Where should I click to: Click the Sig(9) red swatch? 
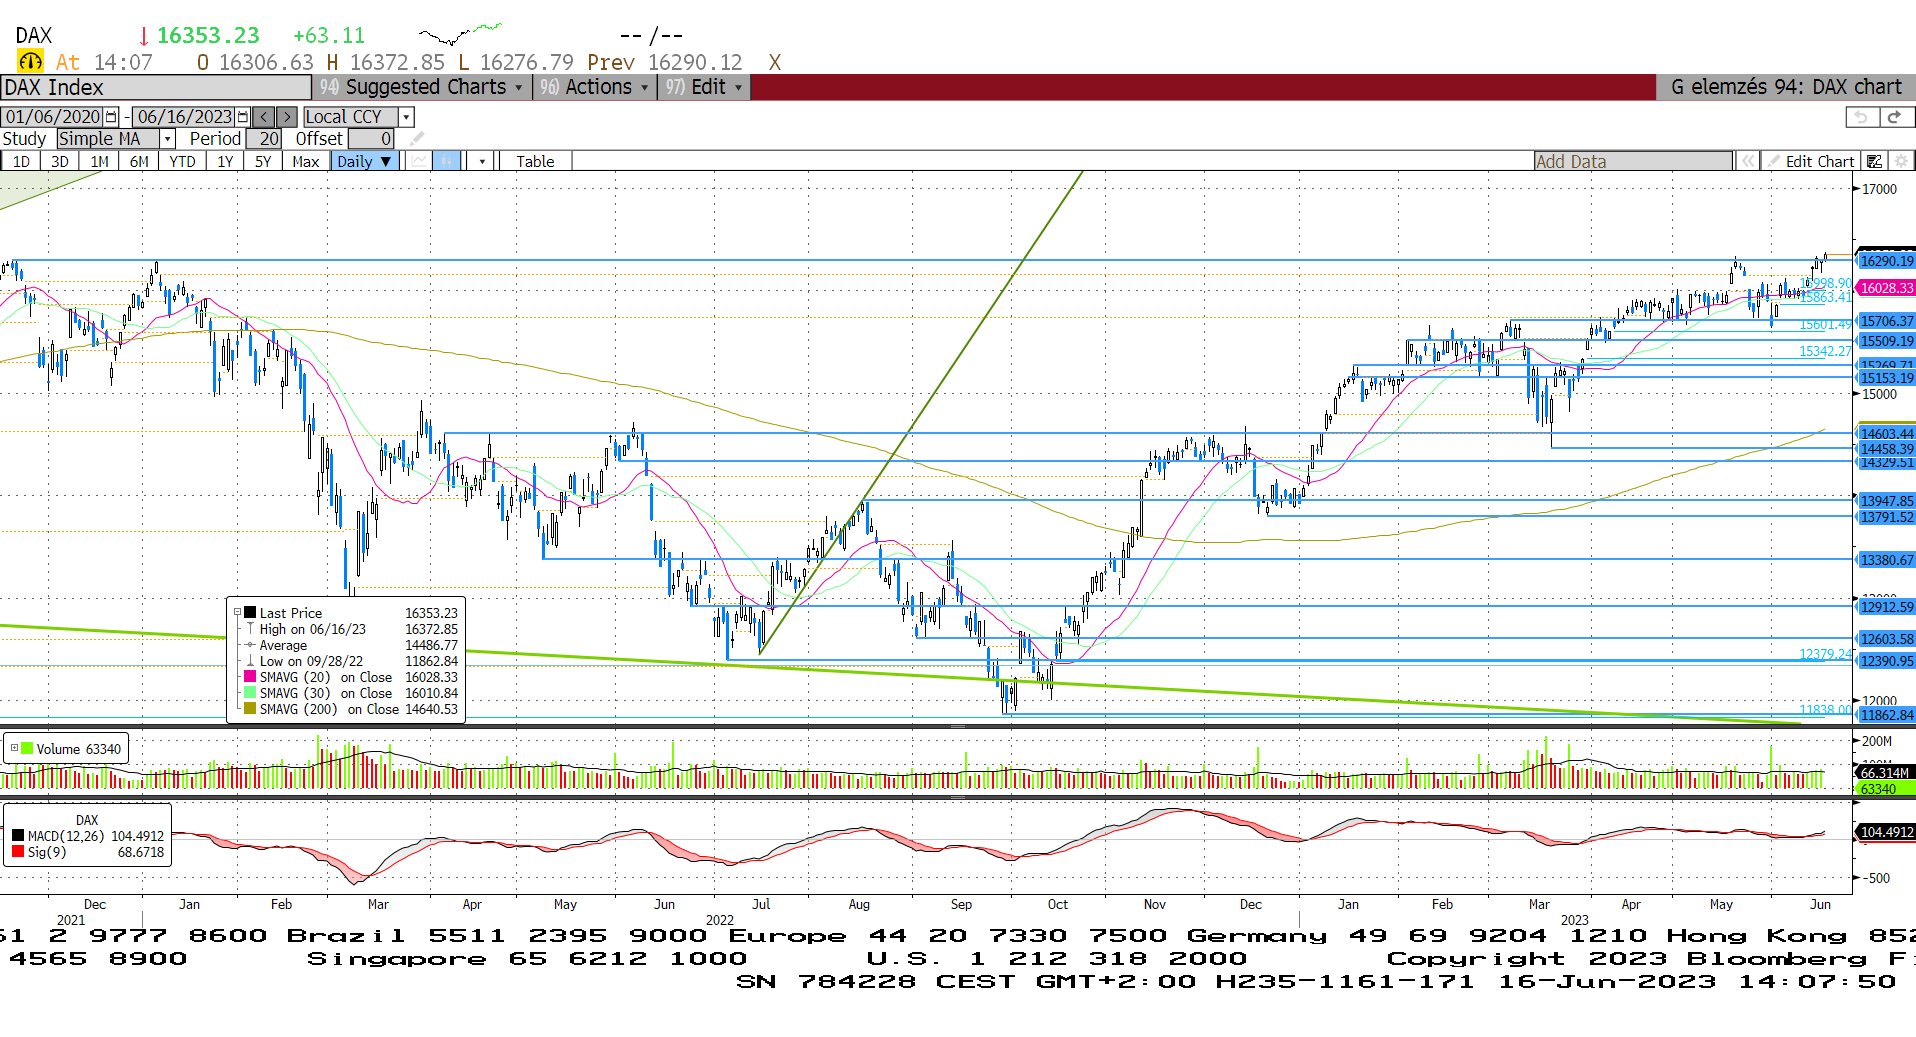(x=18, y=852)
